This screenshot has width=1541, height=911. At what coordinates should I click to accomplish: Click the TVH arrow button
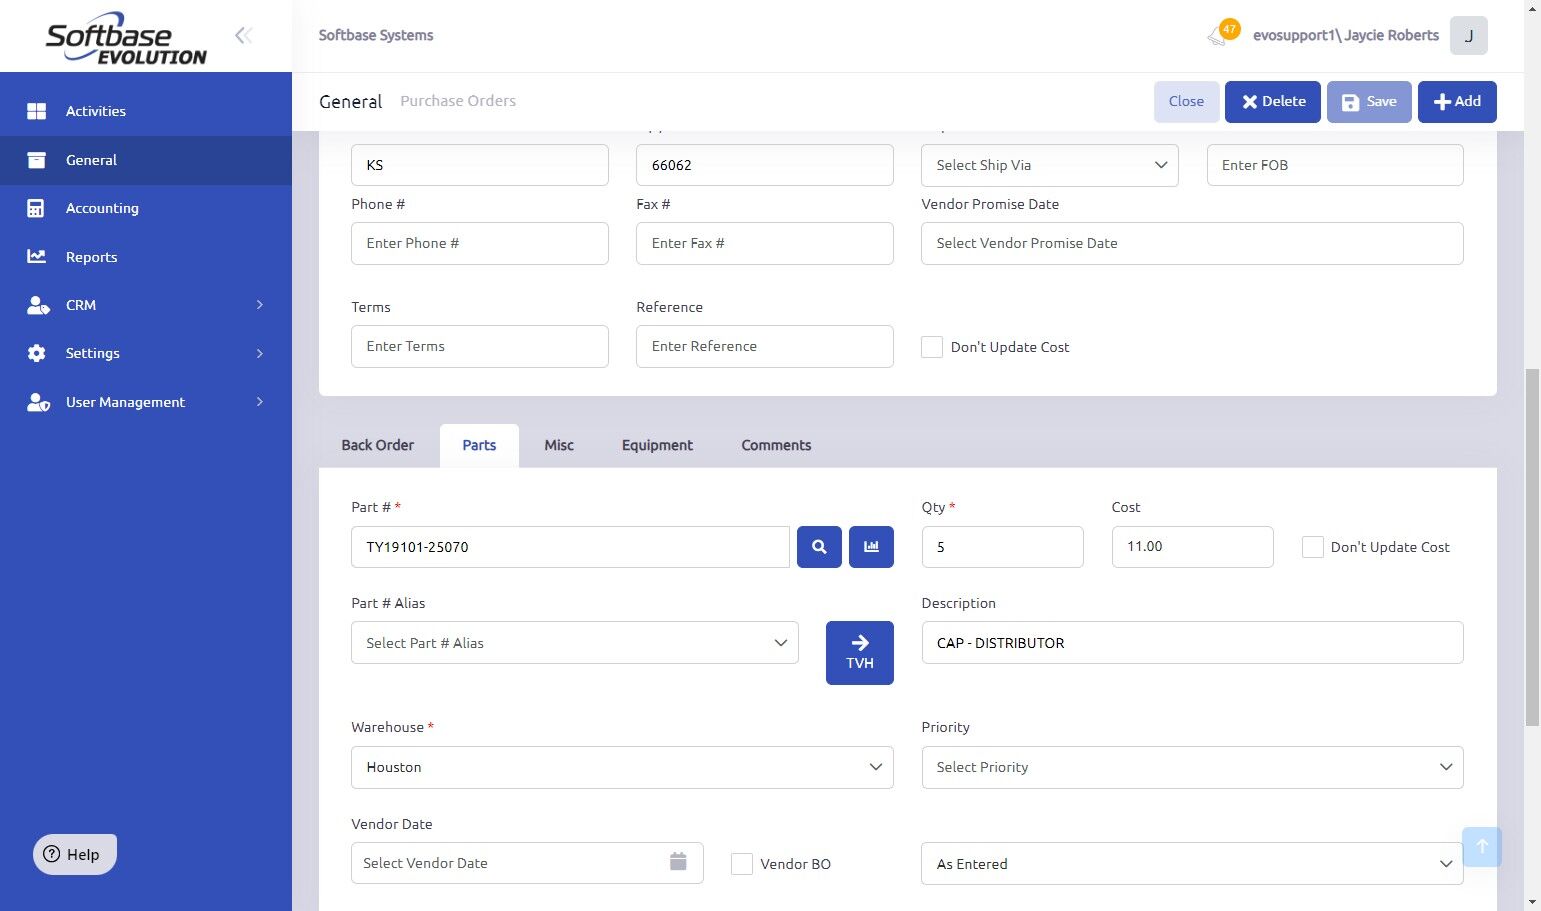click(859, 653)
